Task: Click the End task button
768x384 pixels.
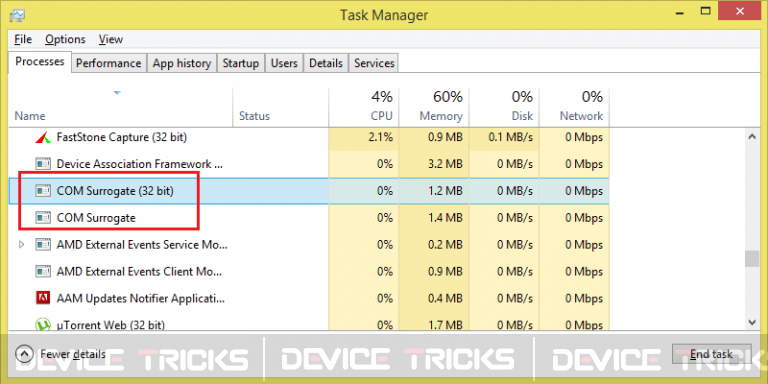Action: pyautogui.click(x=711, y=354)
